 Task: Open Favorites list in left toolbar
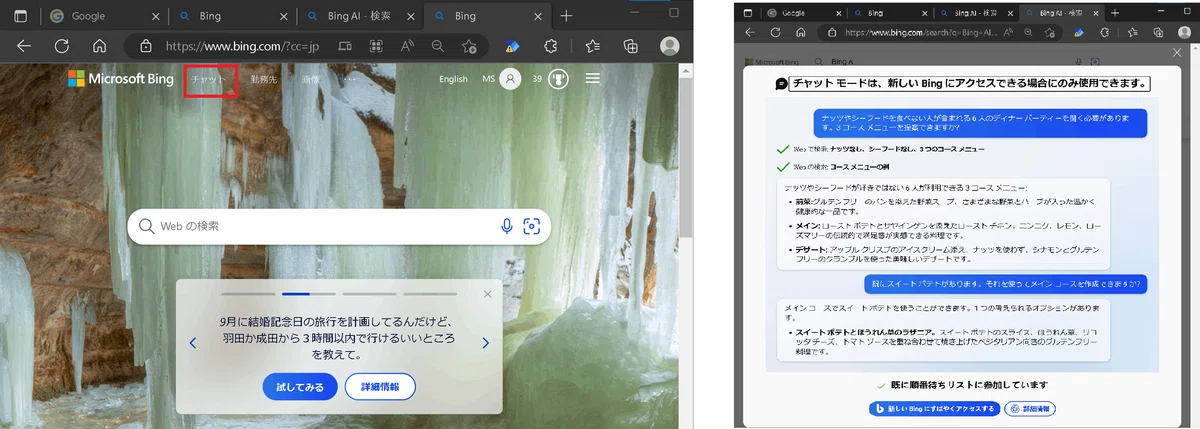592,46
